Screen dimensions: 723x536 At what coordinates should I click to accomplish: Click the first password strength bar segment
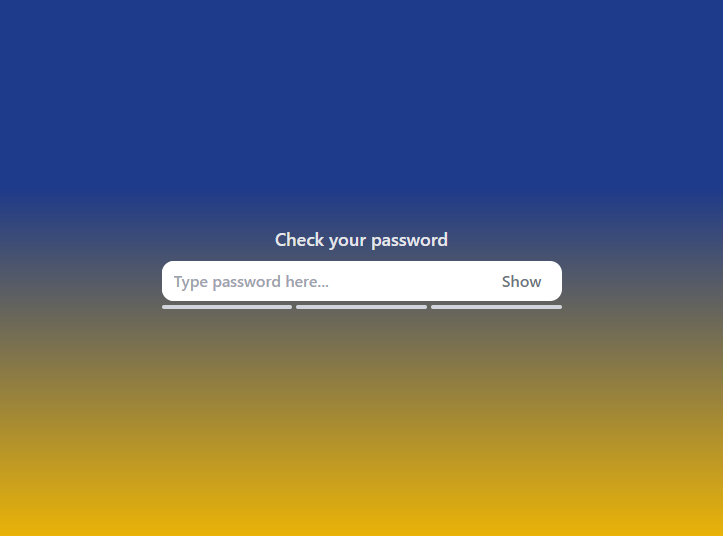click(x=227, y=307)
